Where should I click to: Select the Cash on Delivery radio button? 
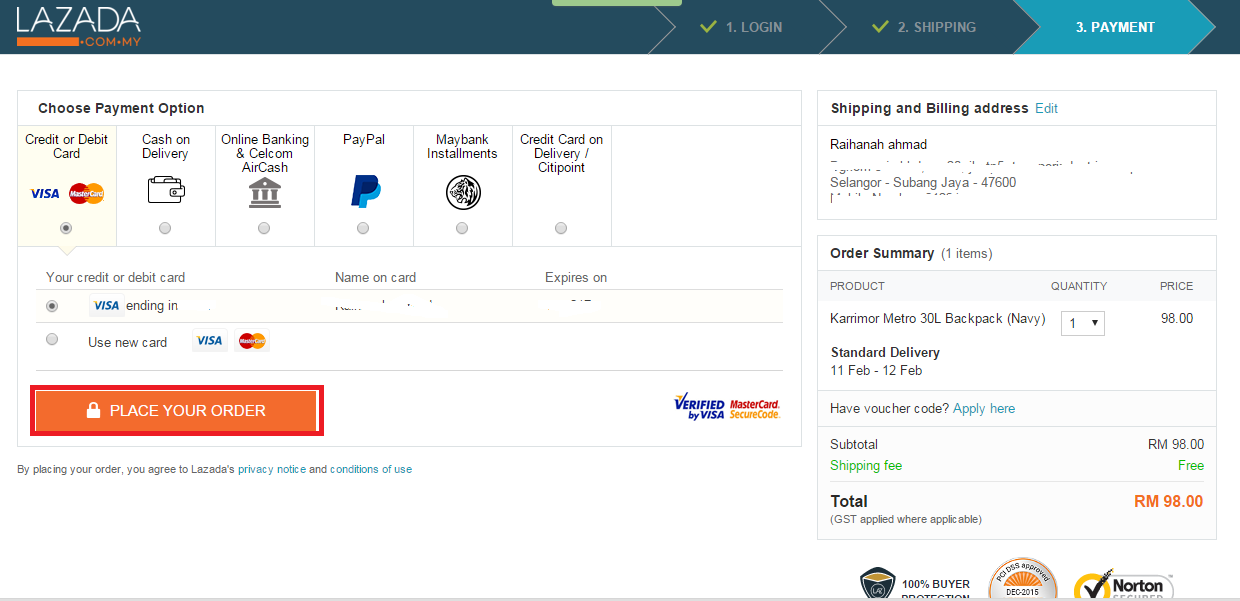pyautogui.click(x=165, y=228)
